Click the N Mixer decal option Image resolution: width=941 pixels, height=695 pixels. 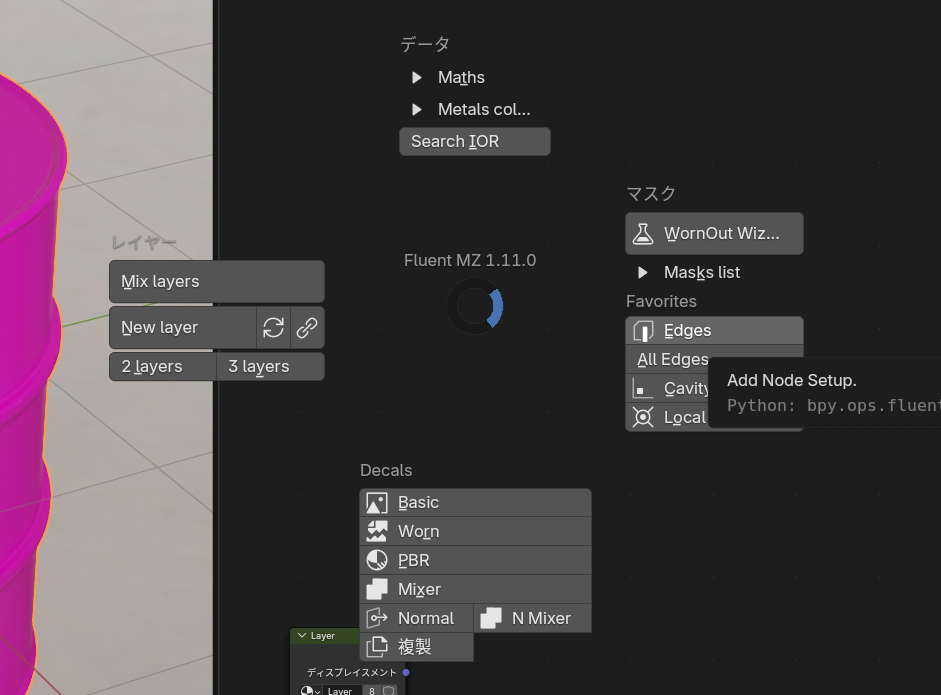[x=532, y=619]
